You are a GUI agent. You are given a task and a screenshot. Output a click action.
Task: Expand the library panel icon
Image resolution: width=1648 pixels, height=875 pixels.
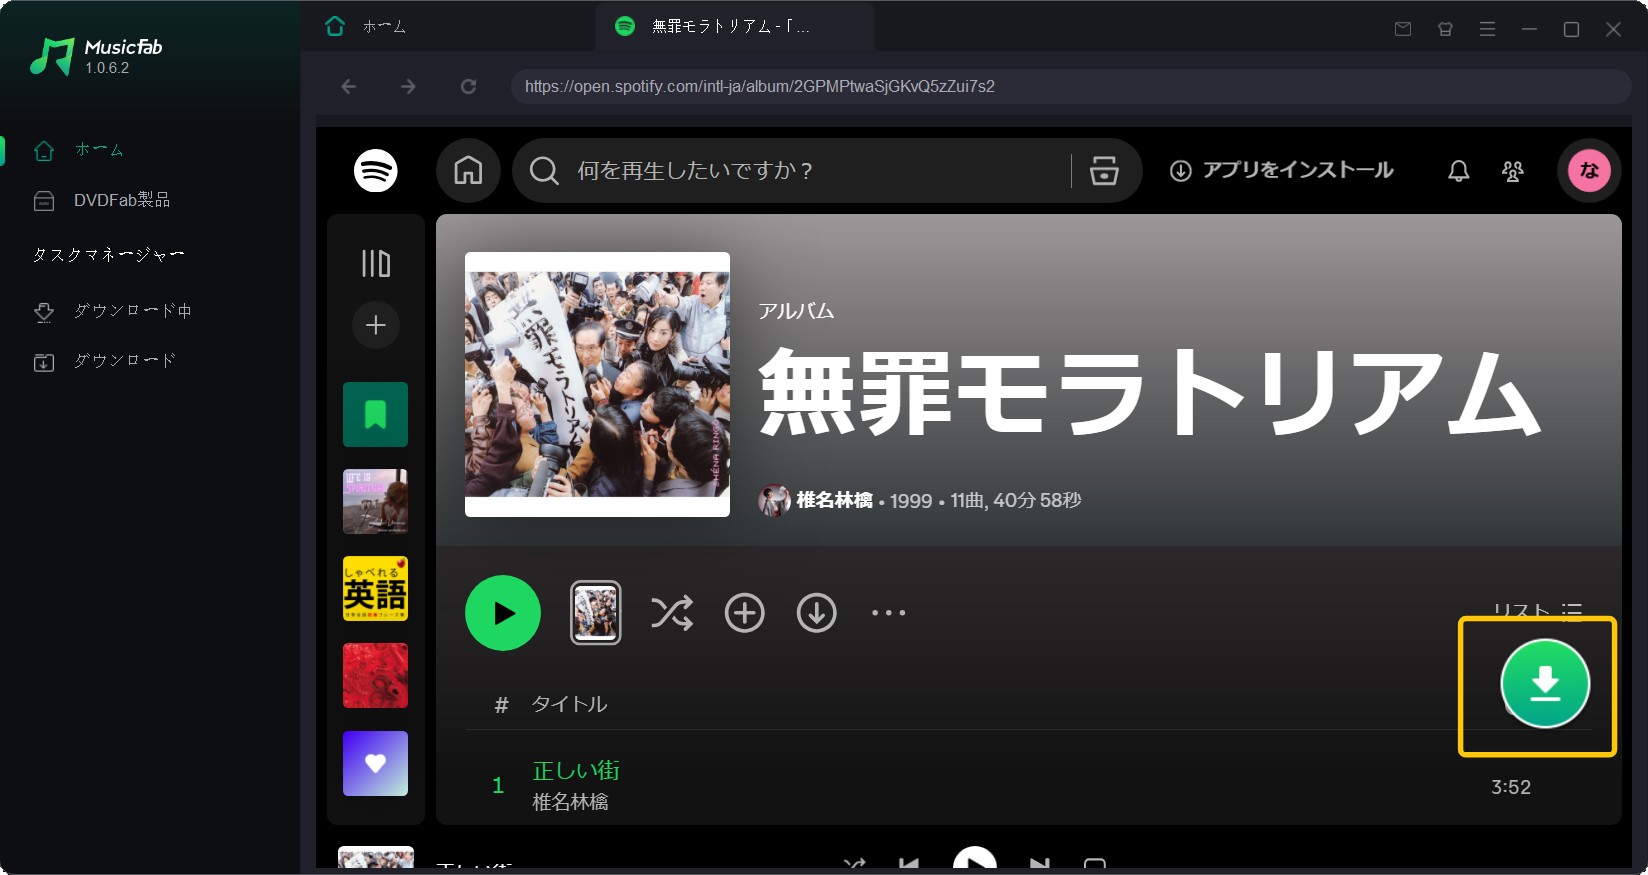click(x=376, y=264)
